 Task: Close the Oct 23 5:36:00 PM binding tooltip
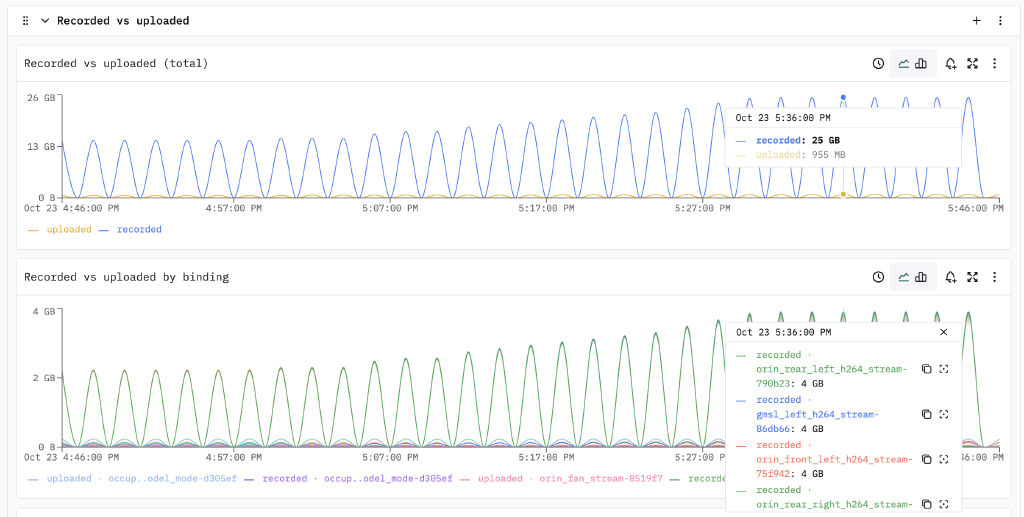(x=943, y=332)
